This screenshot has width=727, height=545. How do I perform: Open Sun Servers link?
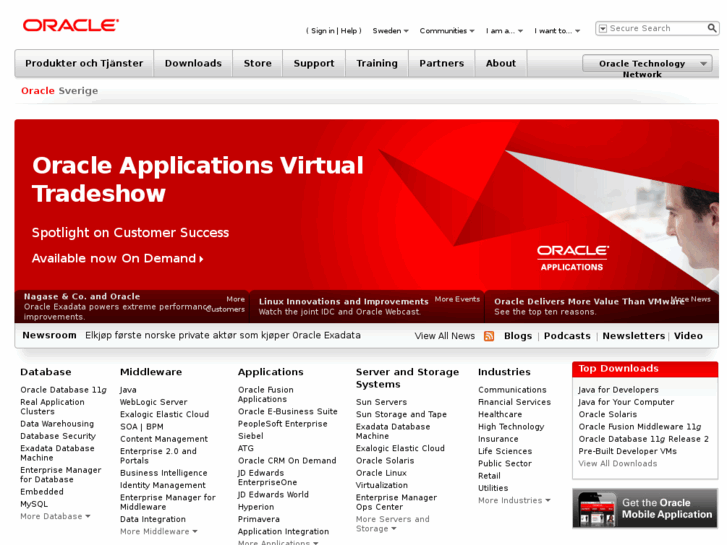tap(381, 402)
